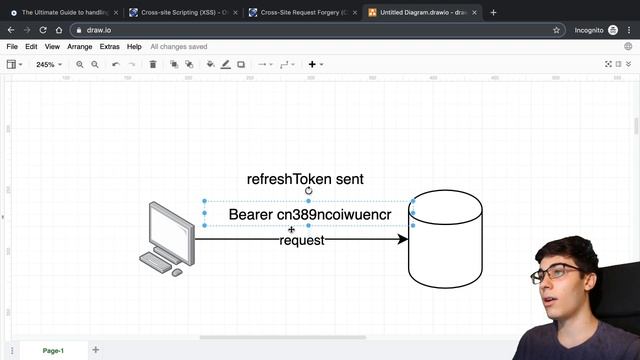
Task: Go to browser home page
Action: coord(59,30)
